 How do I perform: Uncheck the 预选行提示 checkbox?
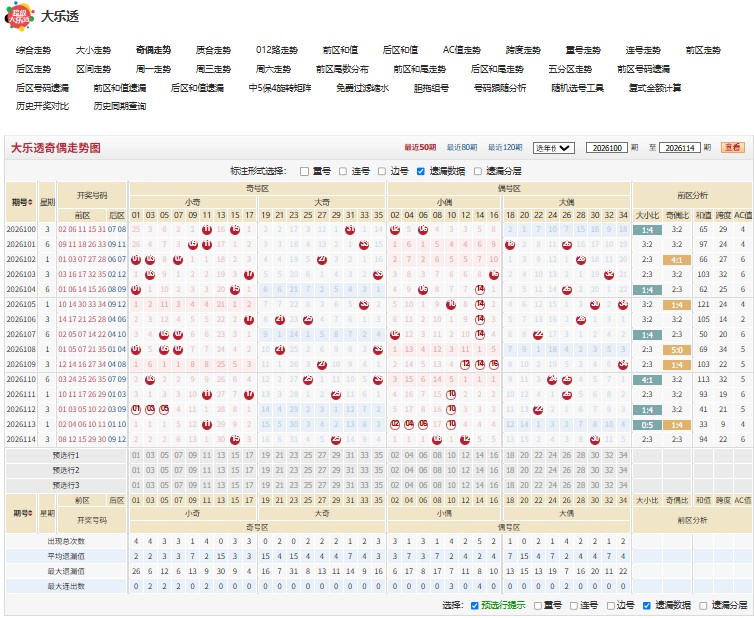pos(475,605)
